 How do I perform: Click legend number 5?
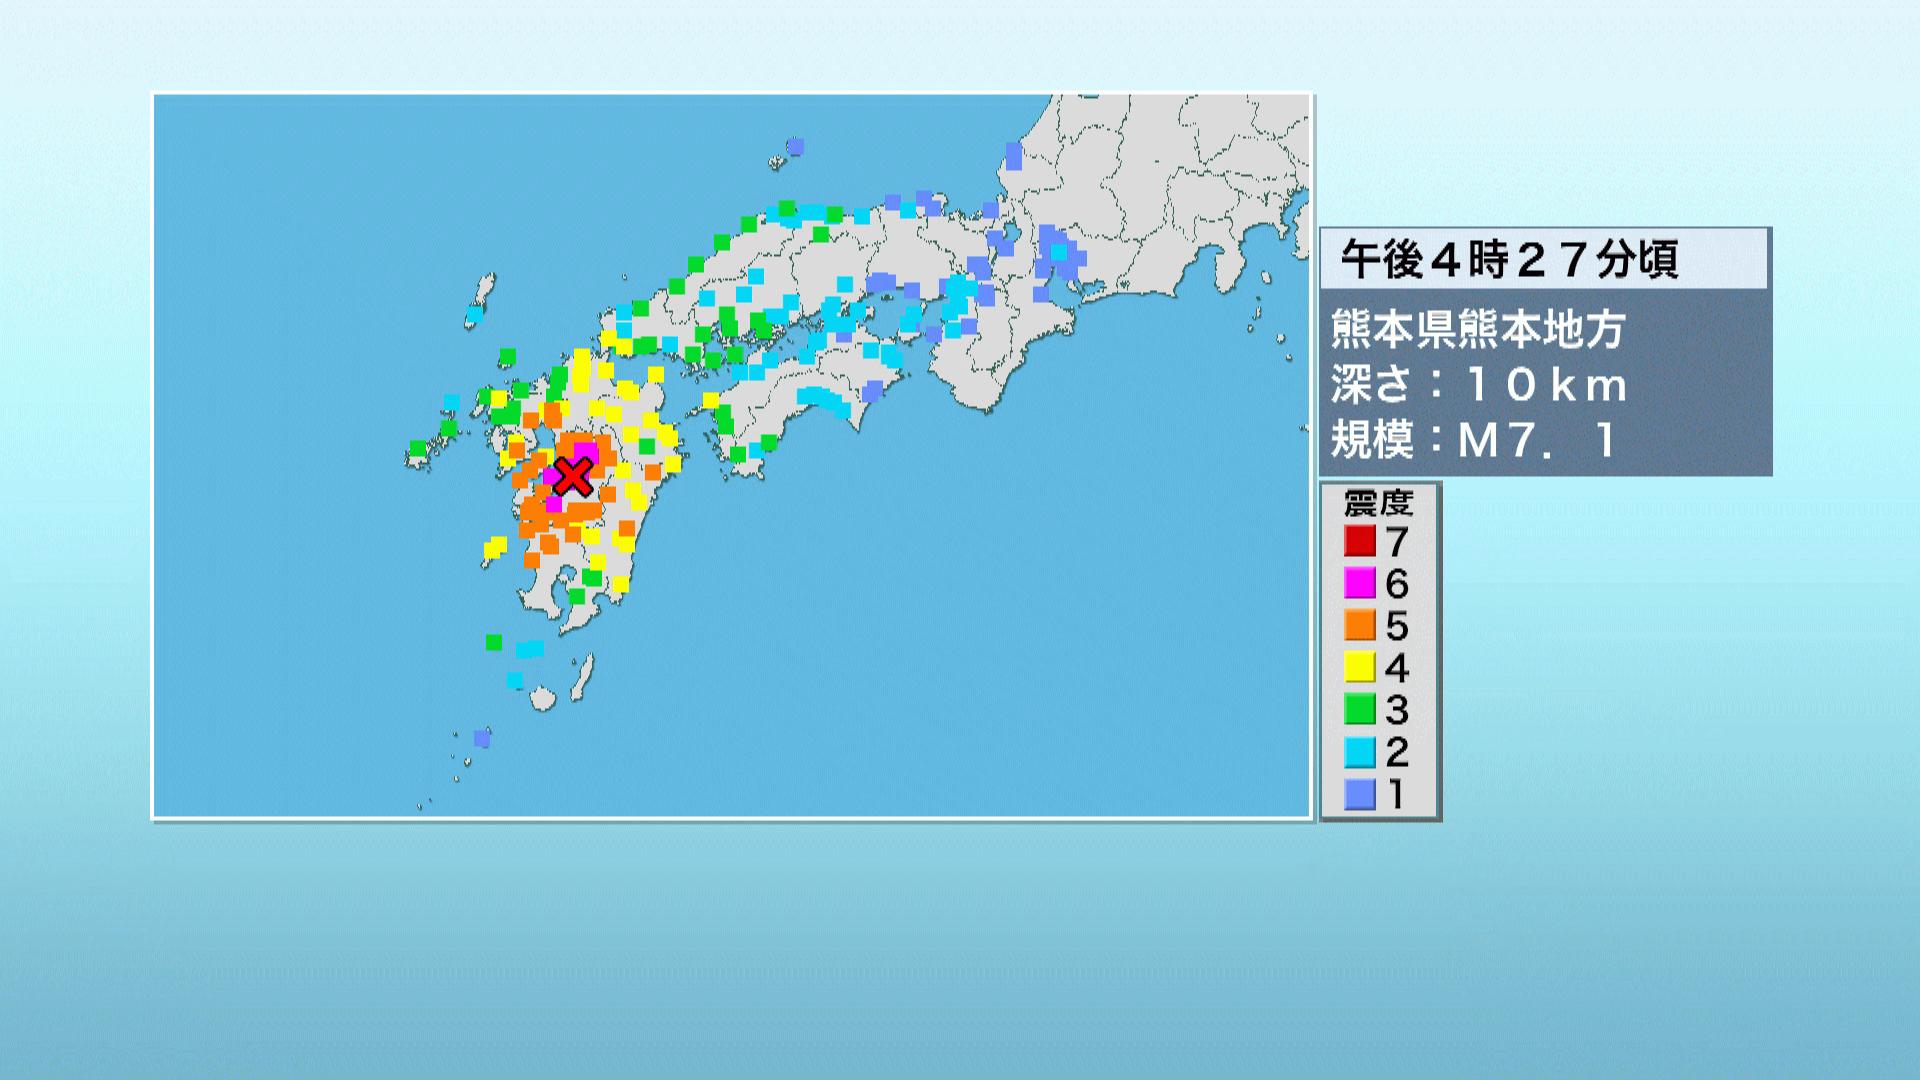click(x=1397, y=626)
